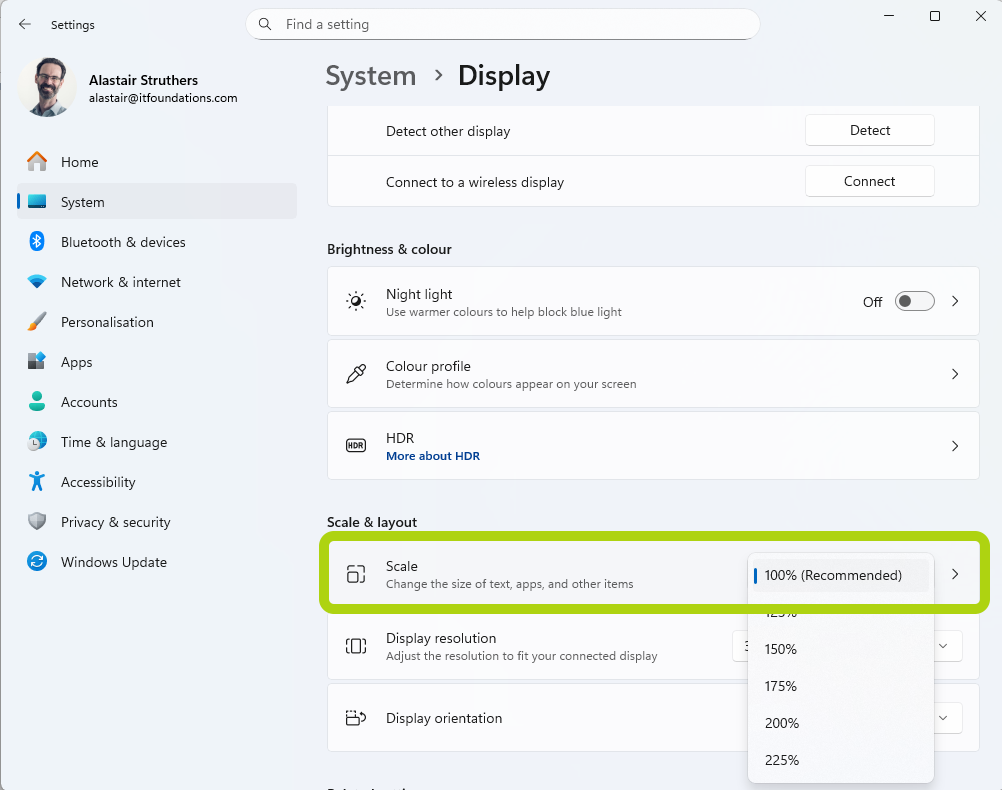Click the HDR icon
This screenshot has height=790, width=1002.
pyautogui.click(x=356, y=445)
